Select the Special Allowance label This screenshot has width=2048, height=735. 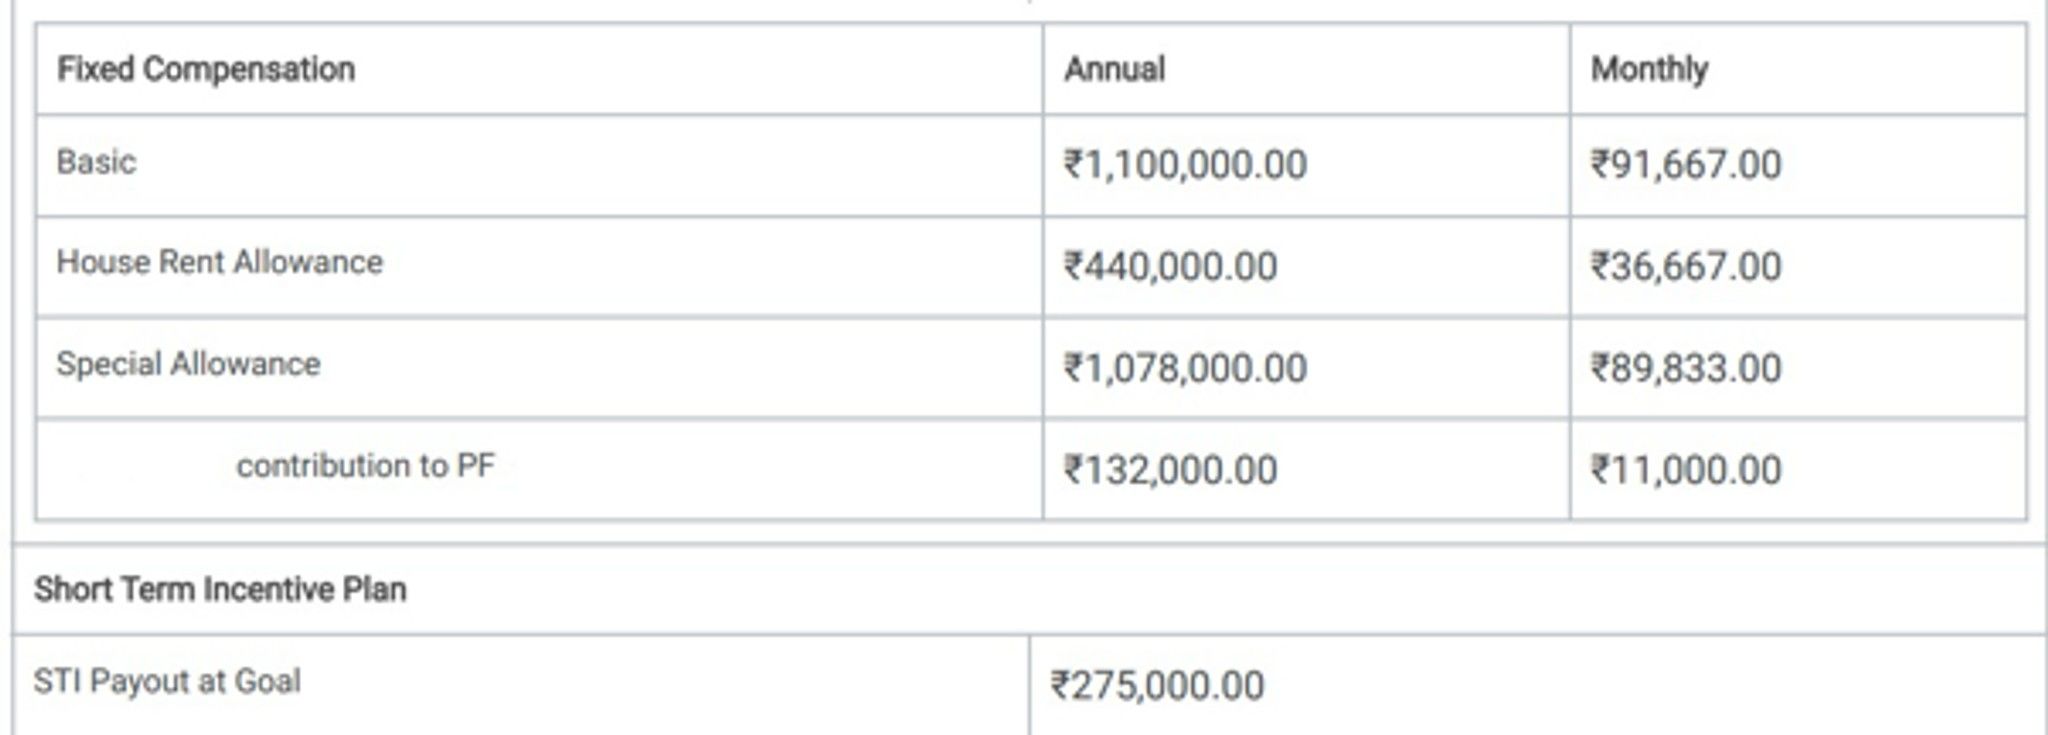(188, 364)
